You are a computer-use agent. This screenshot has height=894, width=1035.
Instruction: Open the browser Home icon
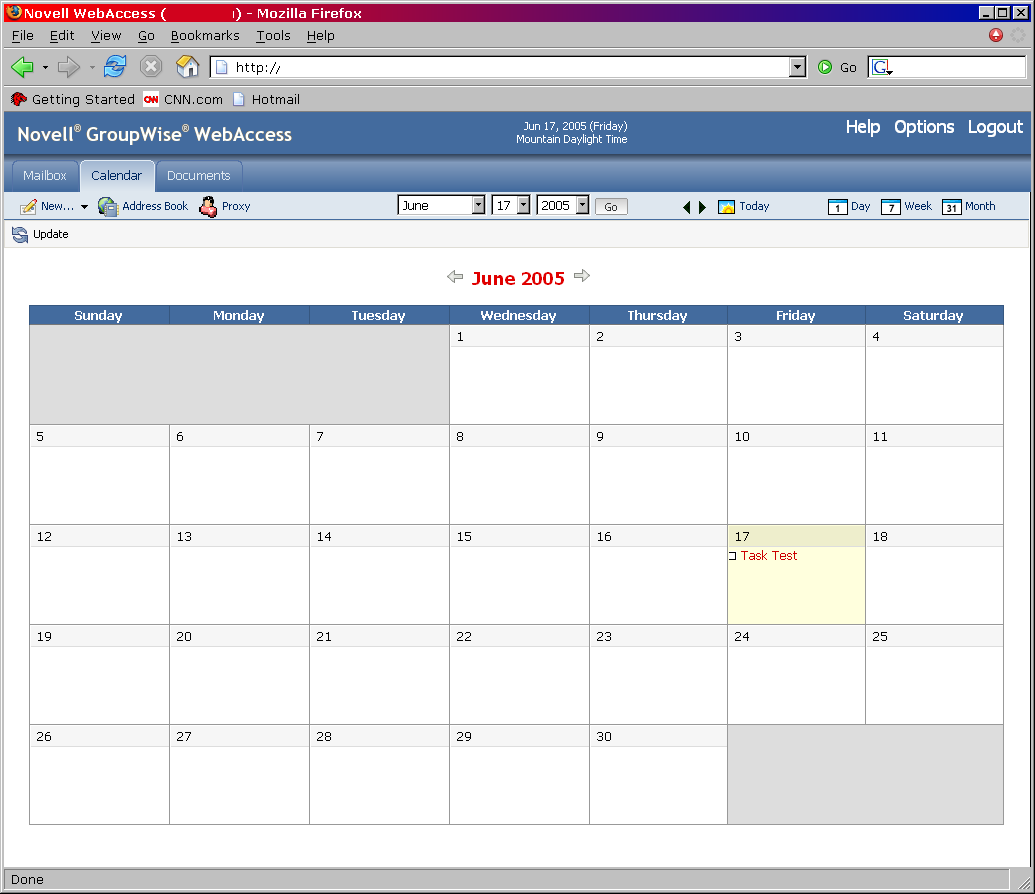[186, 66]
